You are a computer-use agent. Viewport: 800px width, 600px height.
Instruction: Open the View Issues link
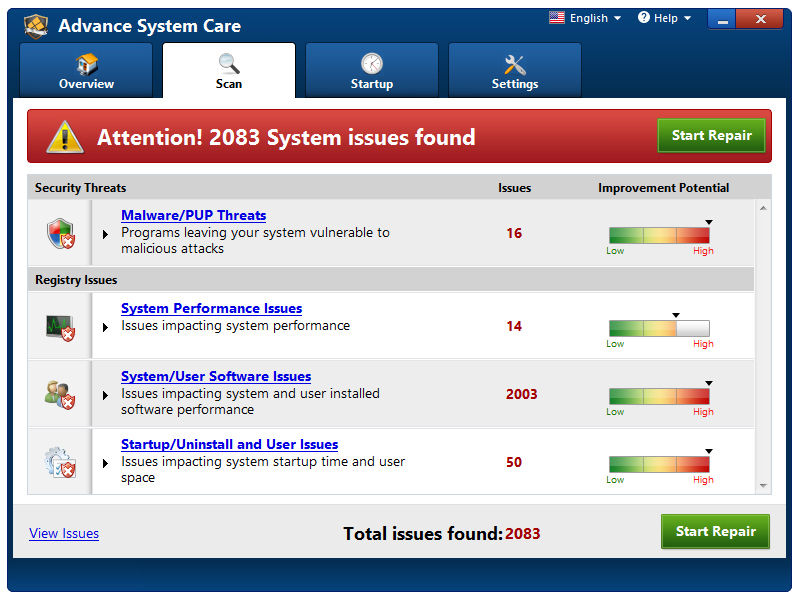(64, 533)
